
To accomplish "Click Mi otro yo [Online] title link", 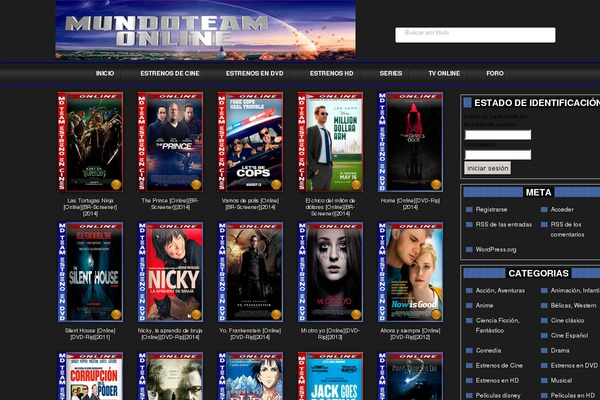I will [330, 334].
